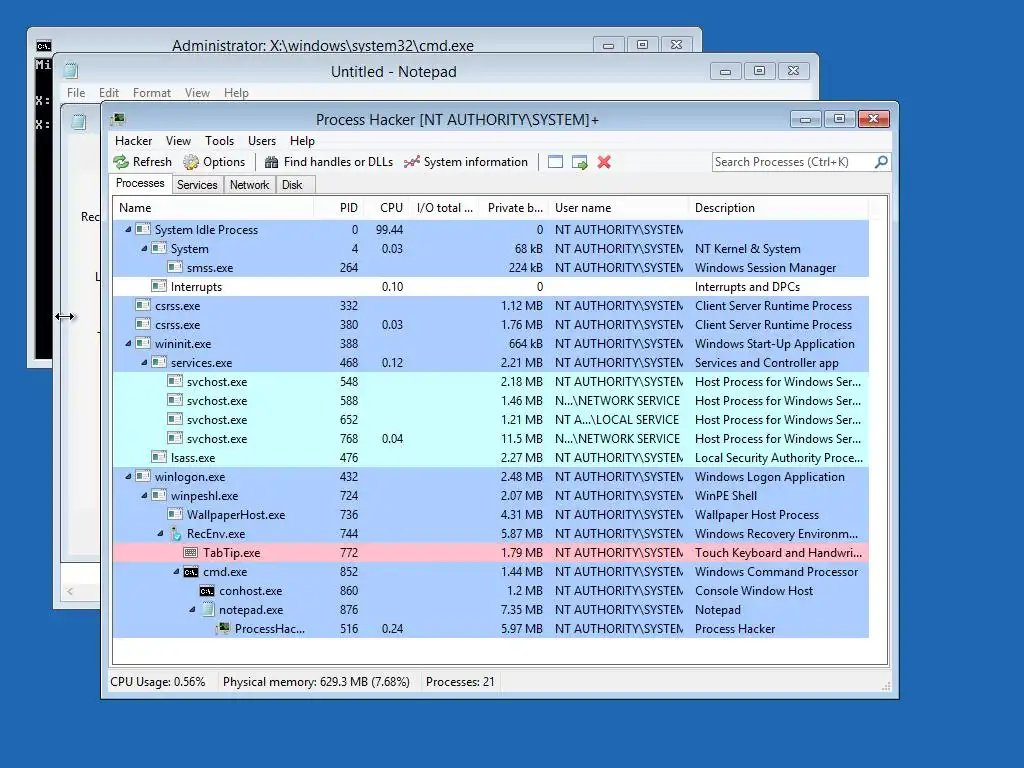1024x768 pixels.
Task: Sort by the PID column header
Action: tap(339, 208)
